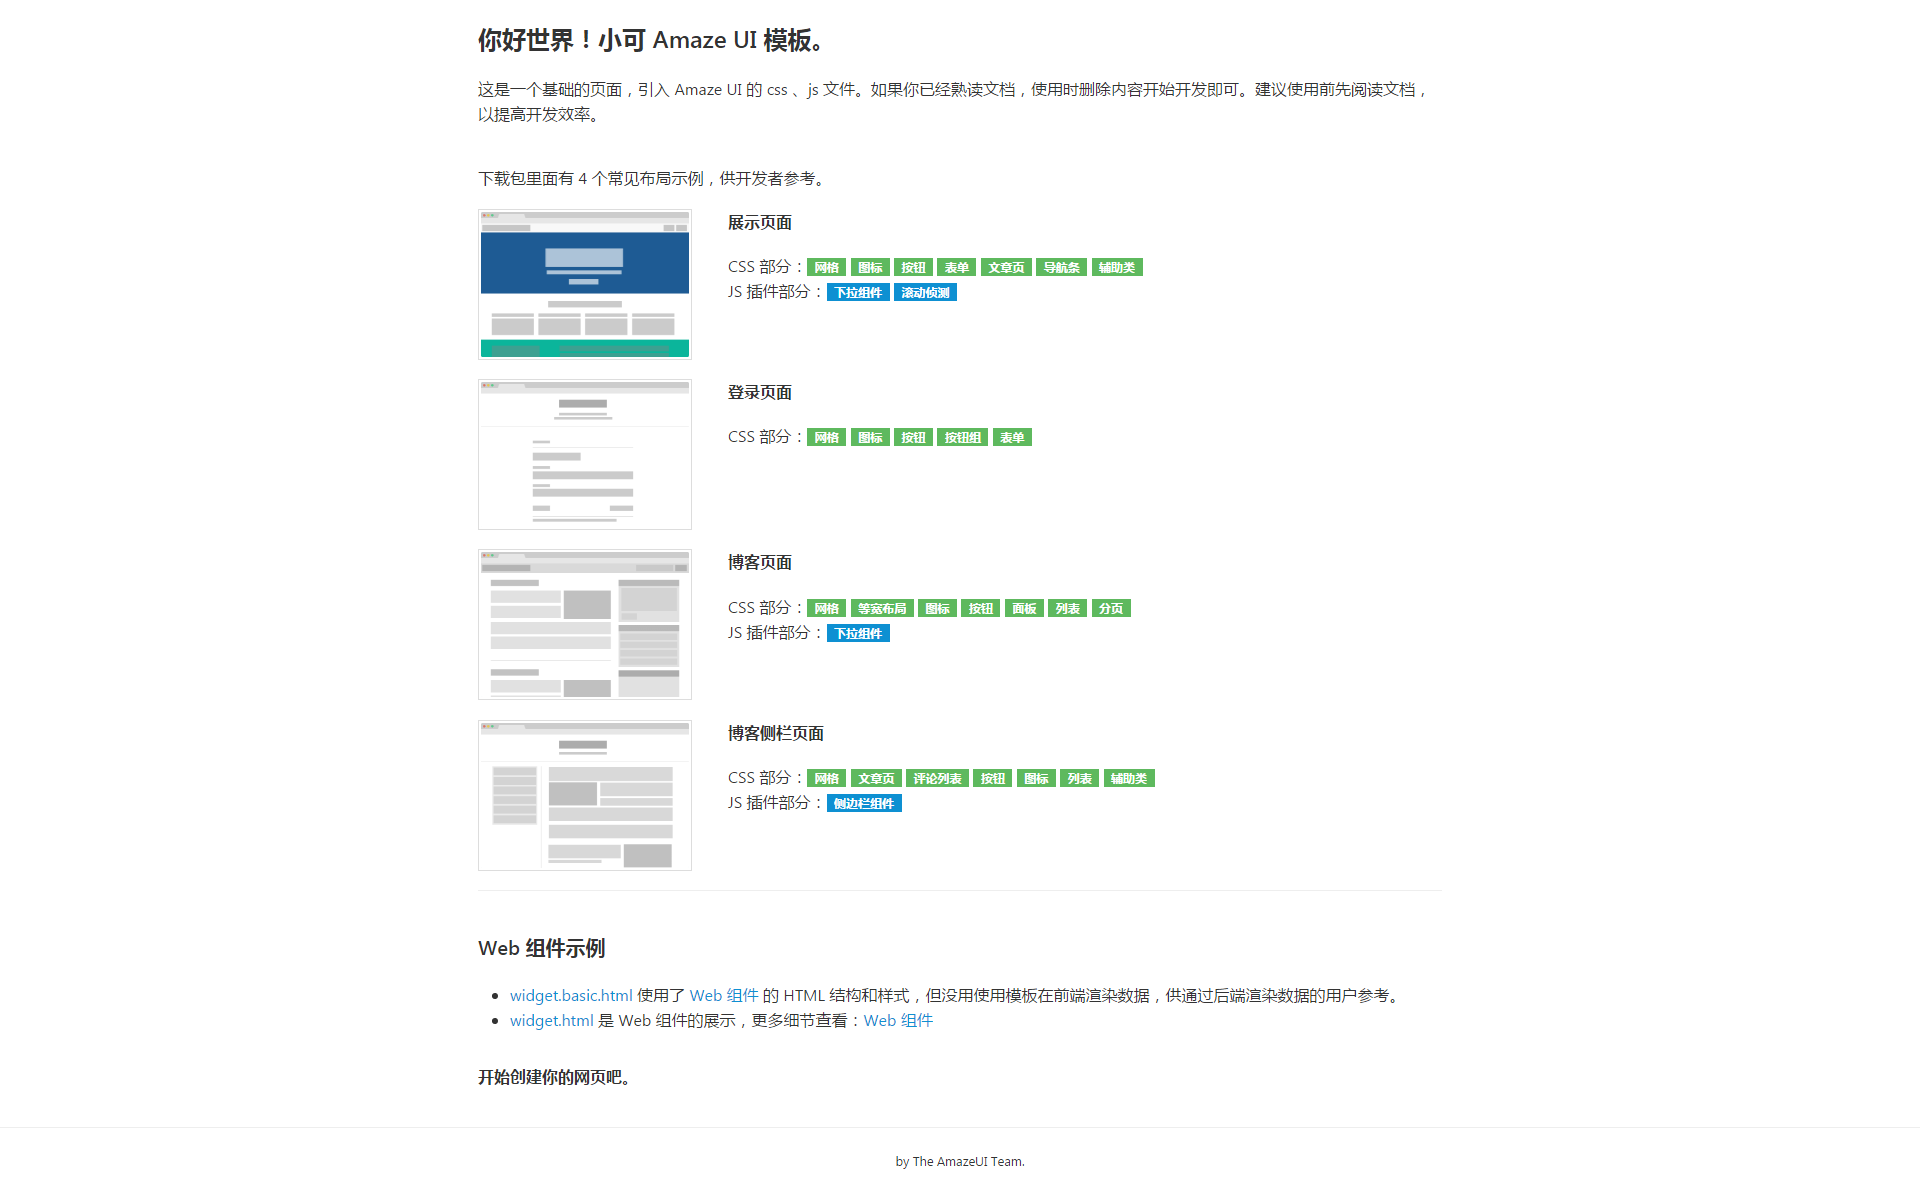Viewport: 1920px width, 1192px height.
Task: Open the 博客侧栏页面 layout thumbnail
Action: point(585,795)
